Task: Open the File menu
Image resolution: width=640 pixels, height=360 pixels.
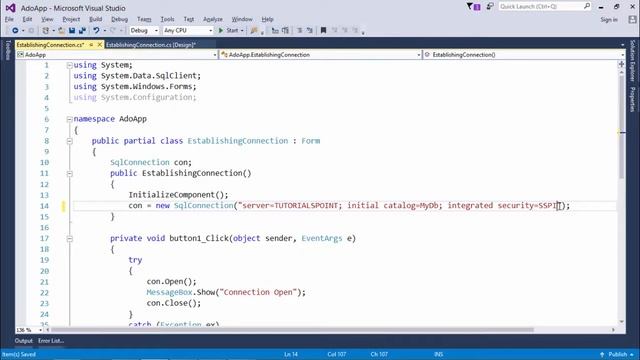Action: (x=9, y=19)
